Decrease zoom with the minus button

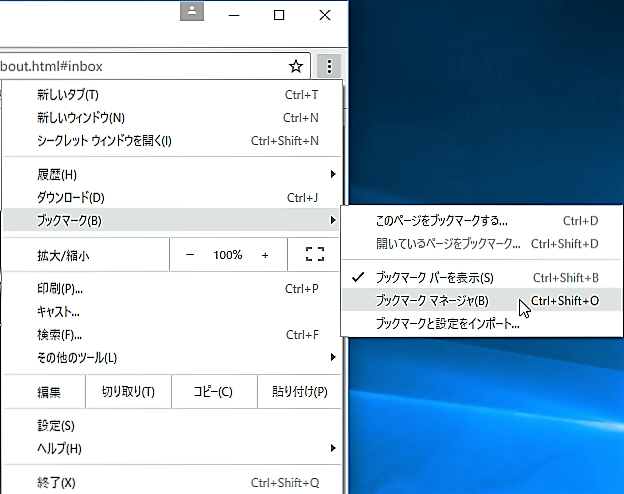coord(190,255)
